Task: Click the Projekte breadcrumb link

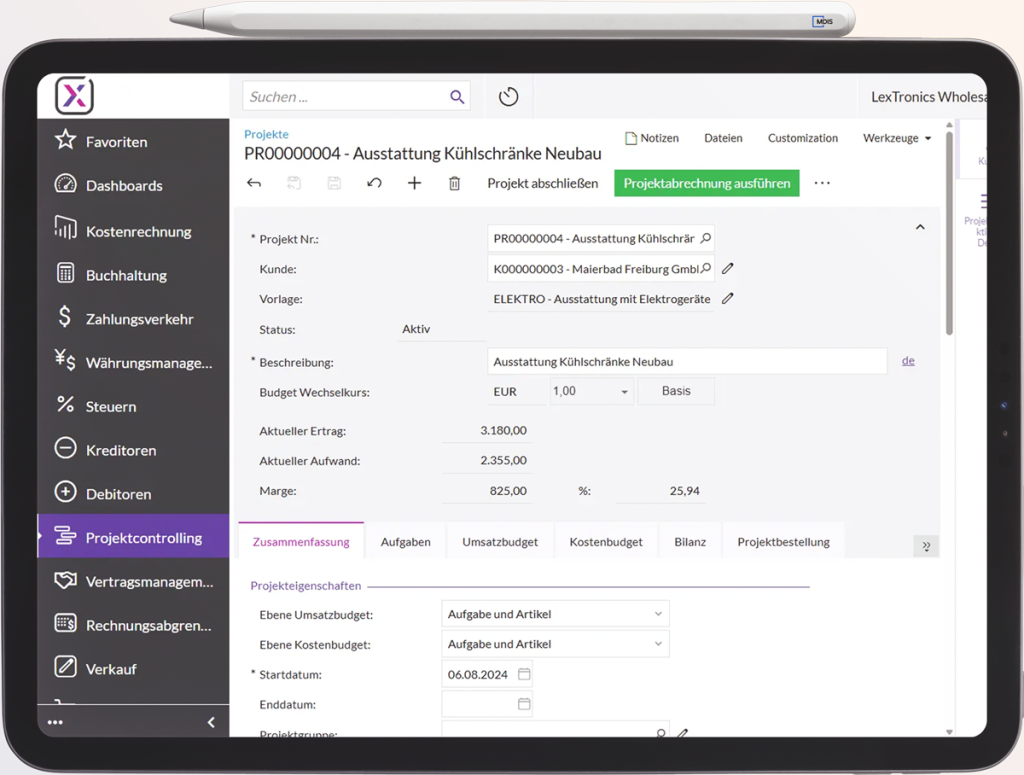Action: point(266,134)
